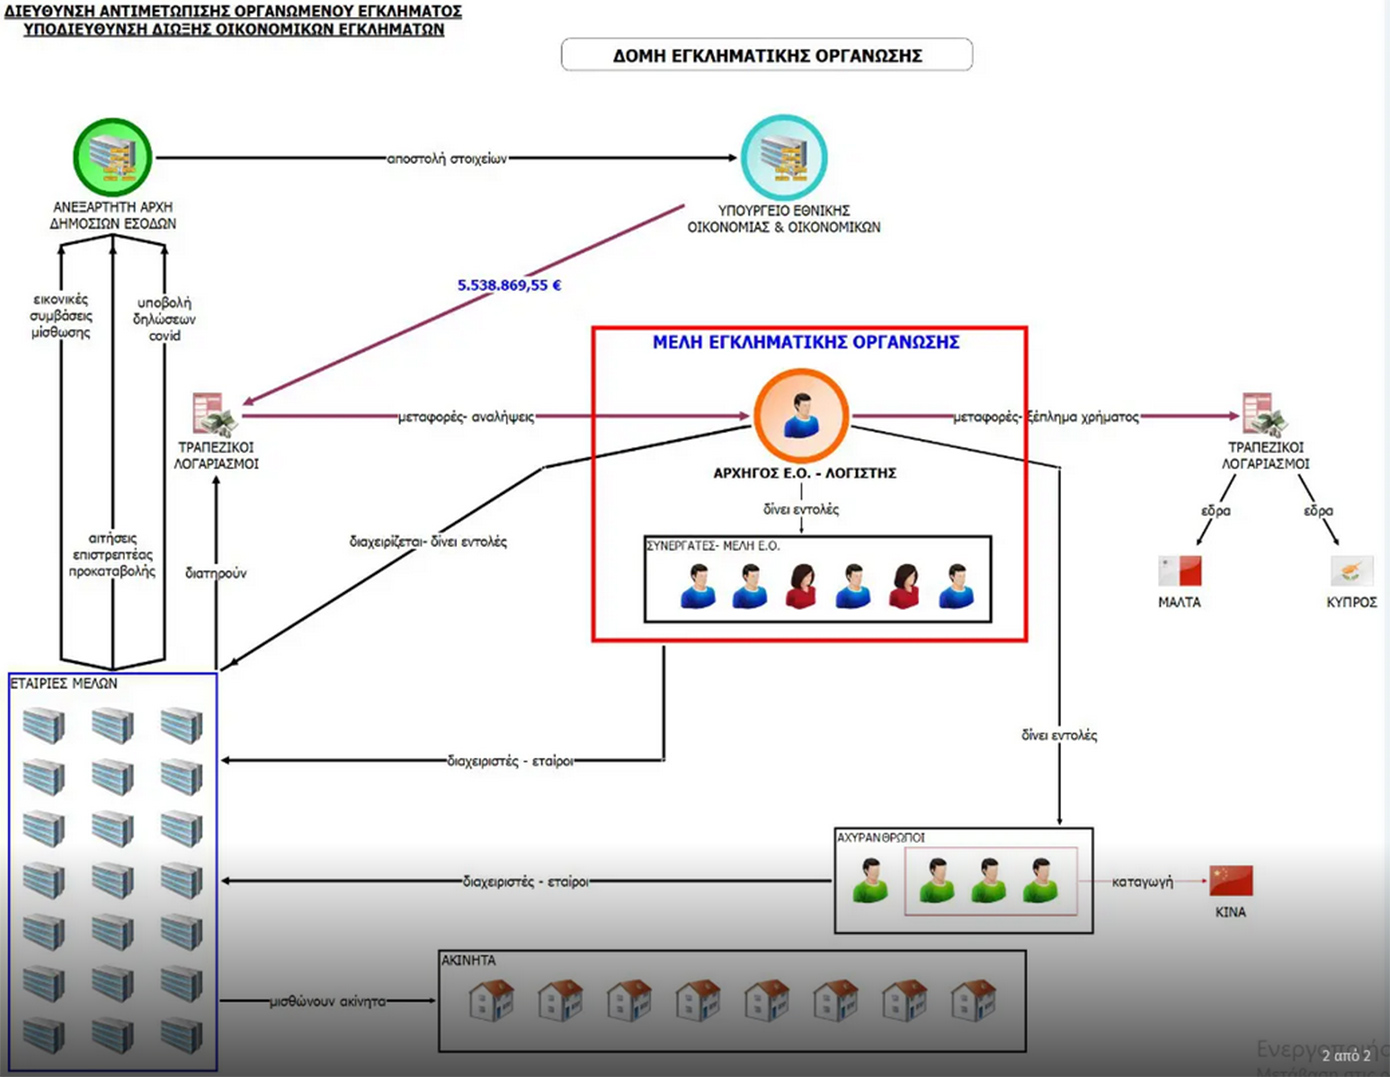Click the 5.538.869,55 € amount label
This screenshot has width=1390, height=1077.
[509, 285]
